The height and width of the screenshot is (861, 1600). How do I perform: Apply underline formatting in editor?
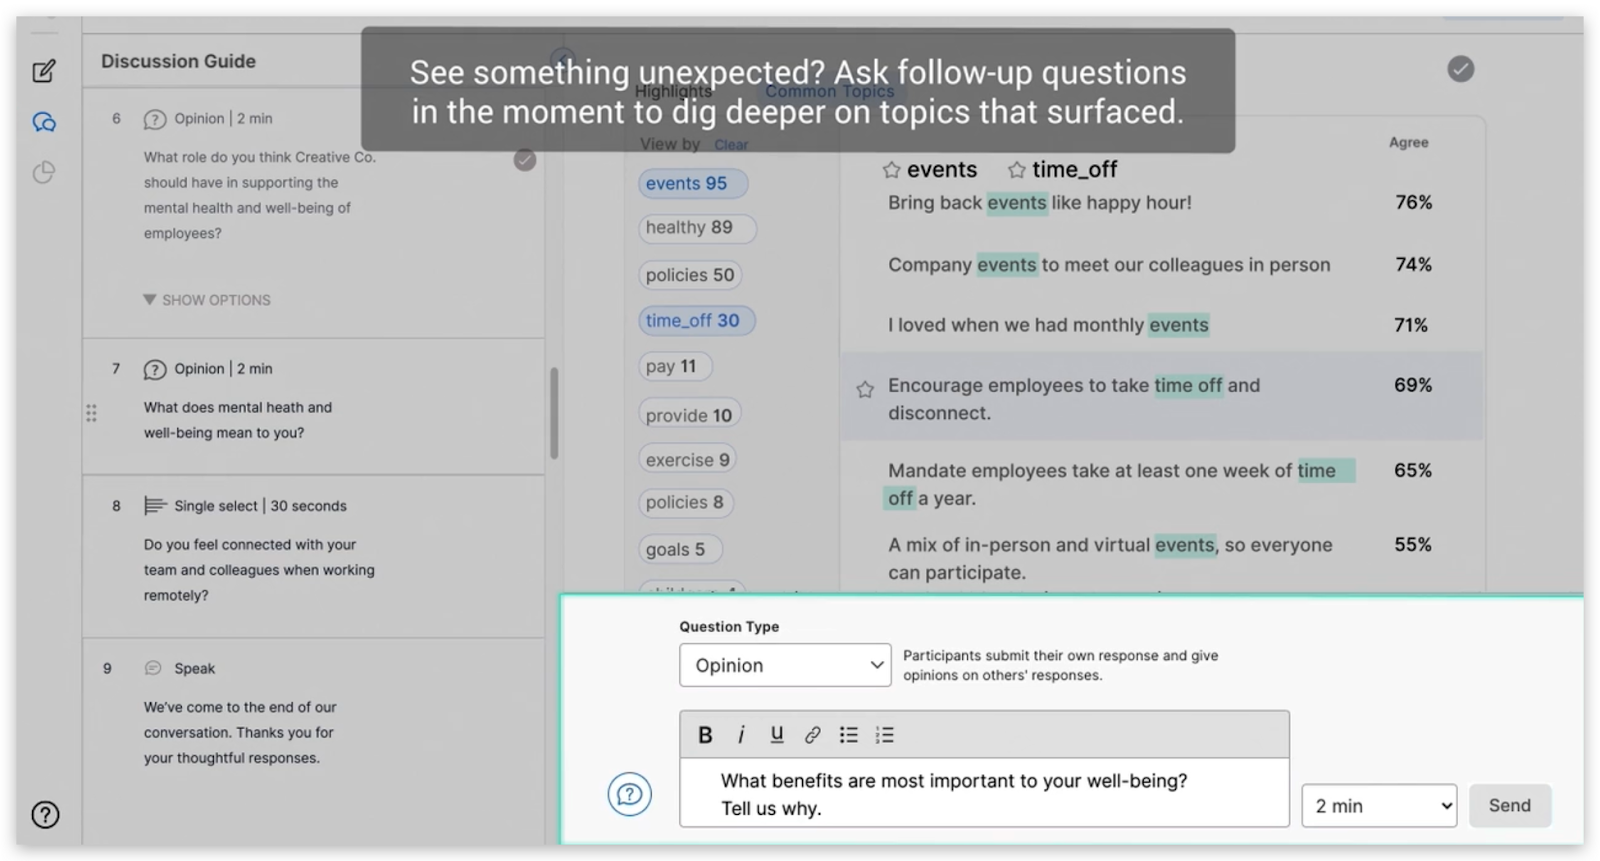tap(776, 735)
